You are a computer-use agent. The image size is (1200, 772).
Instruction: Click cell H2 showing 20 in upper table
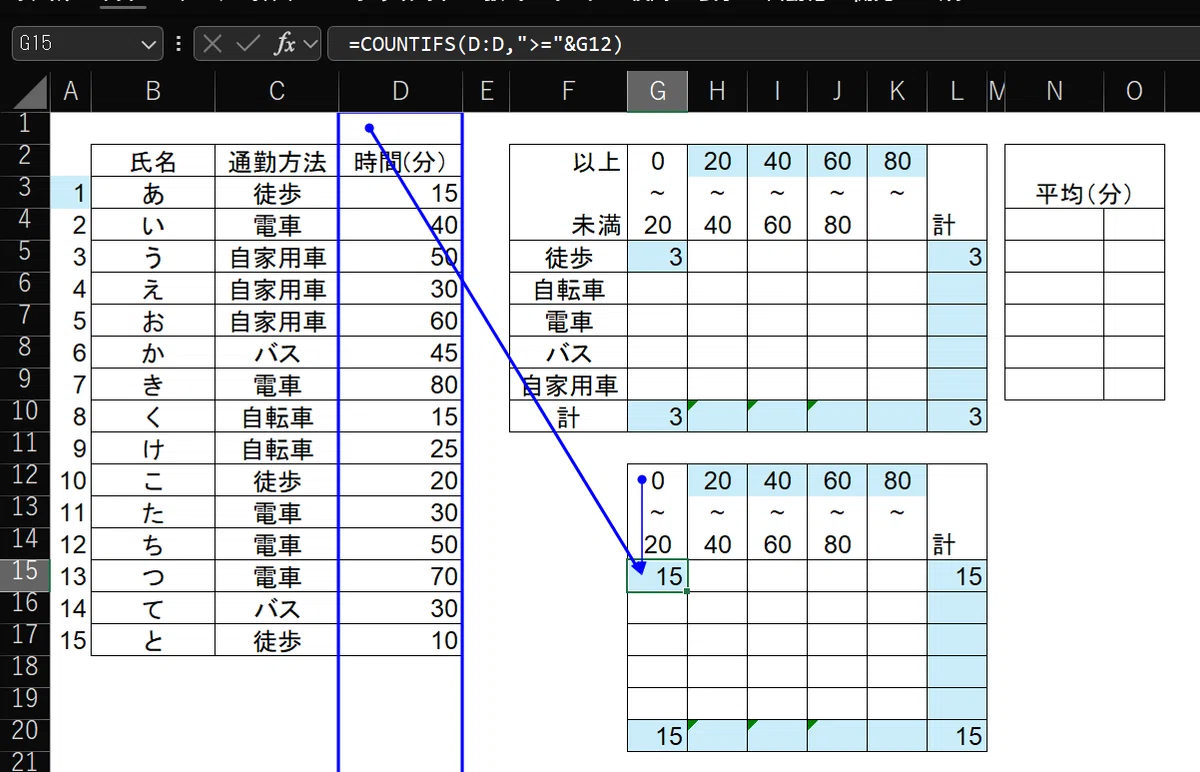(717, 161)
